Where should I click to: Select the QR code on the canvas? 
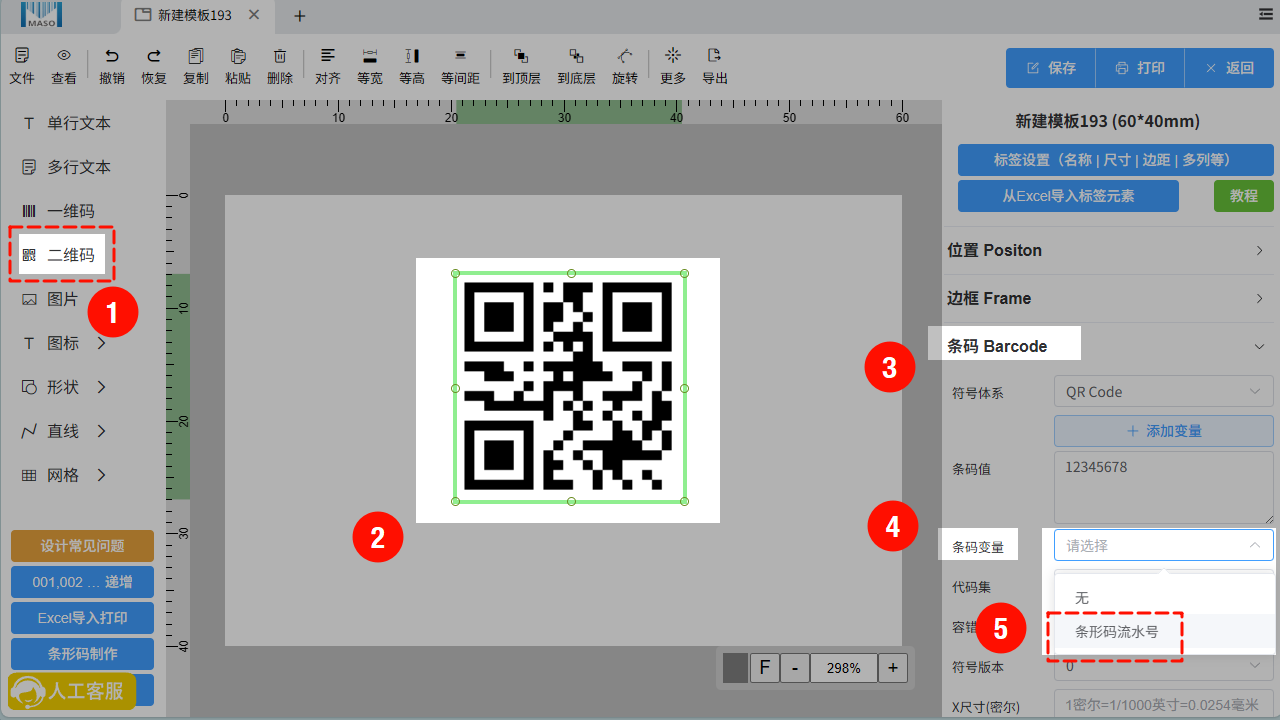click(x=570, y=387)
